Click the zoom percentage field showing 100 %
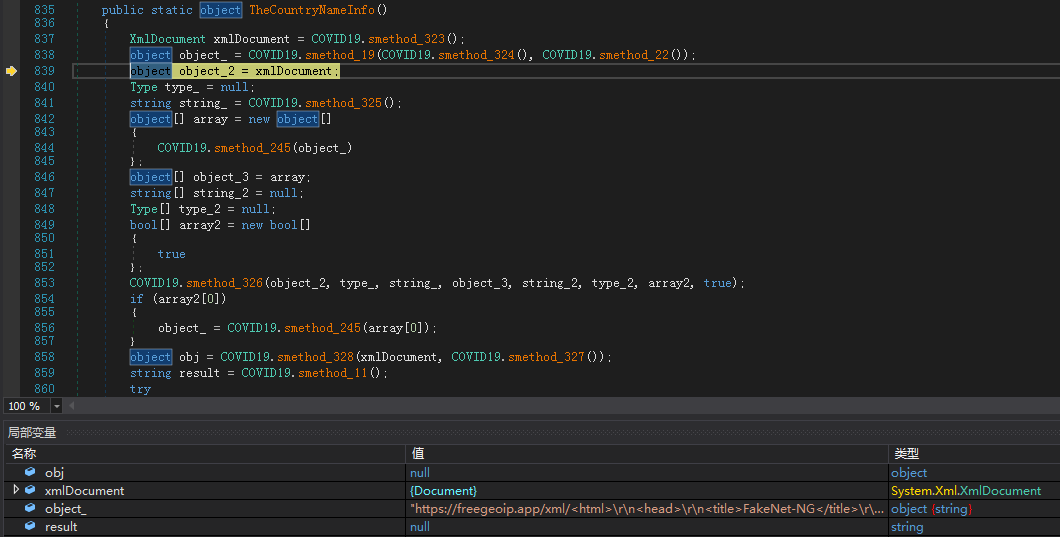This screenshot has width=1060, height=537. coord(27,406)
